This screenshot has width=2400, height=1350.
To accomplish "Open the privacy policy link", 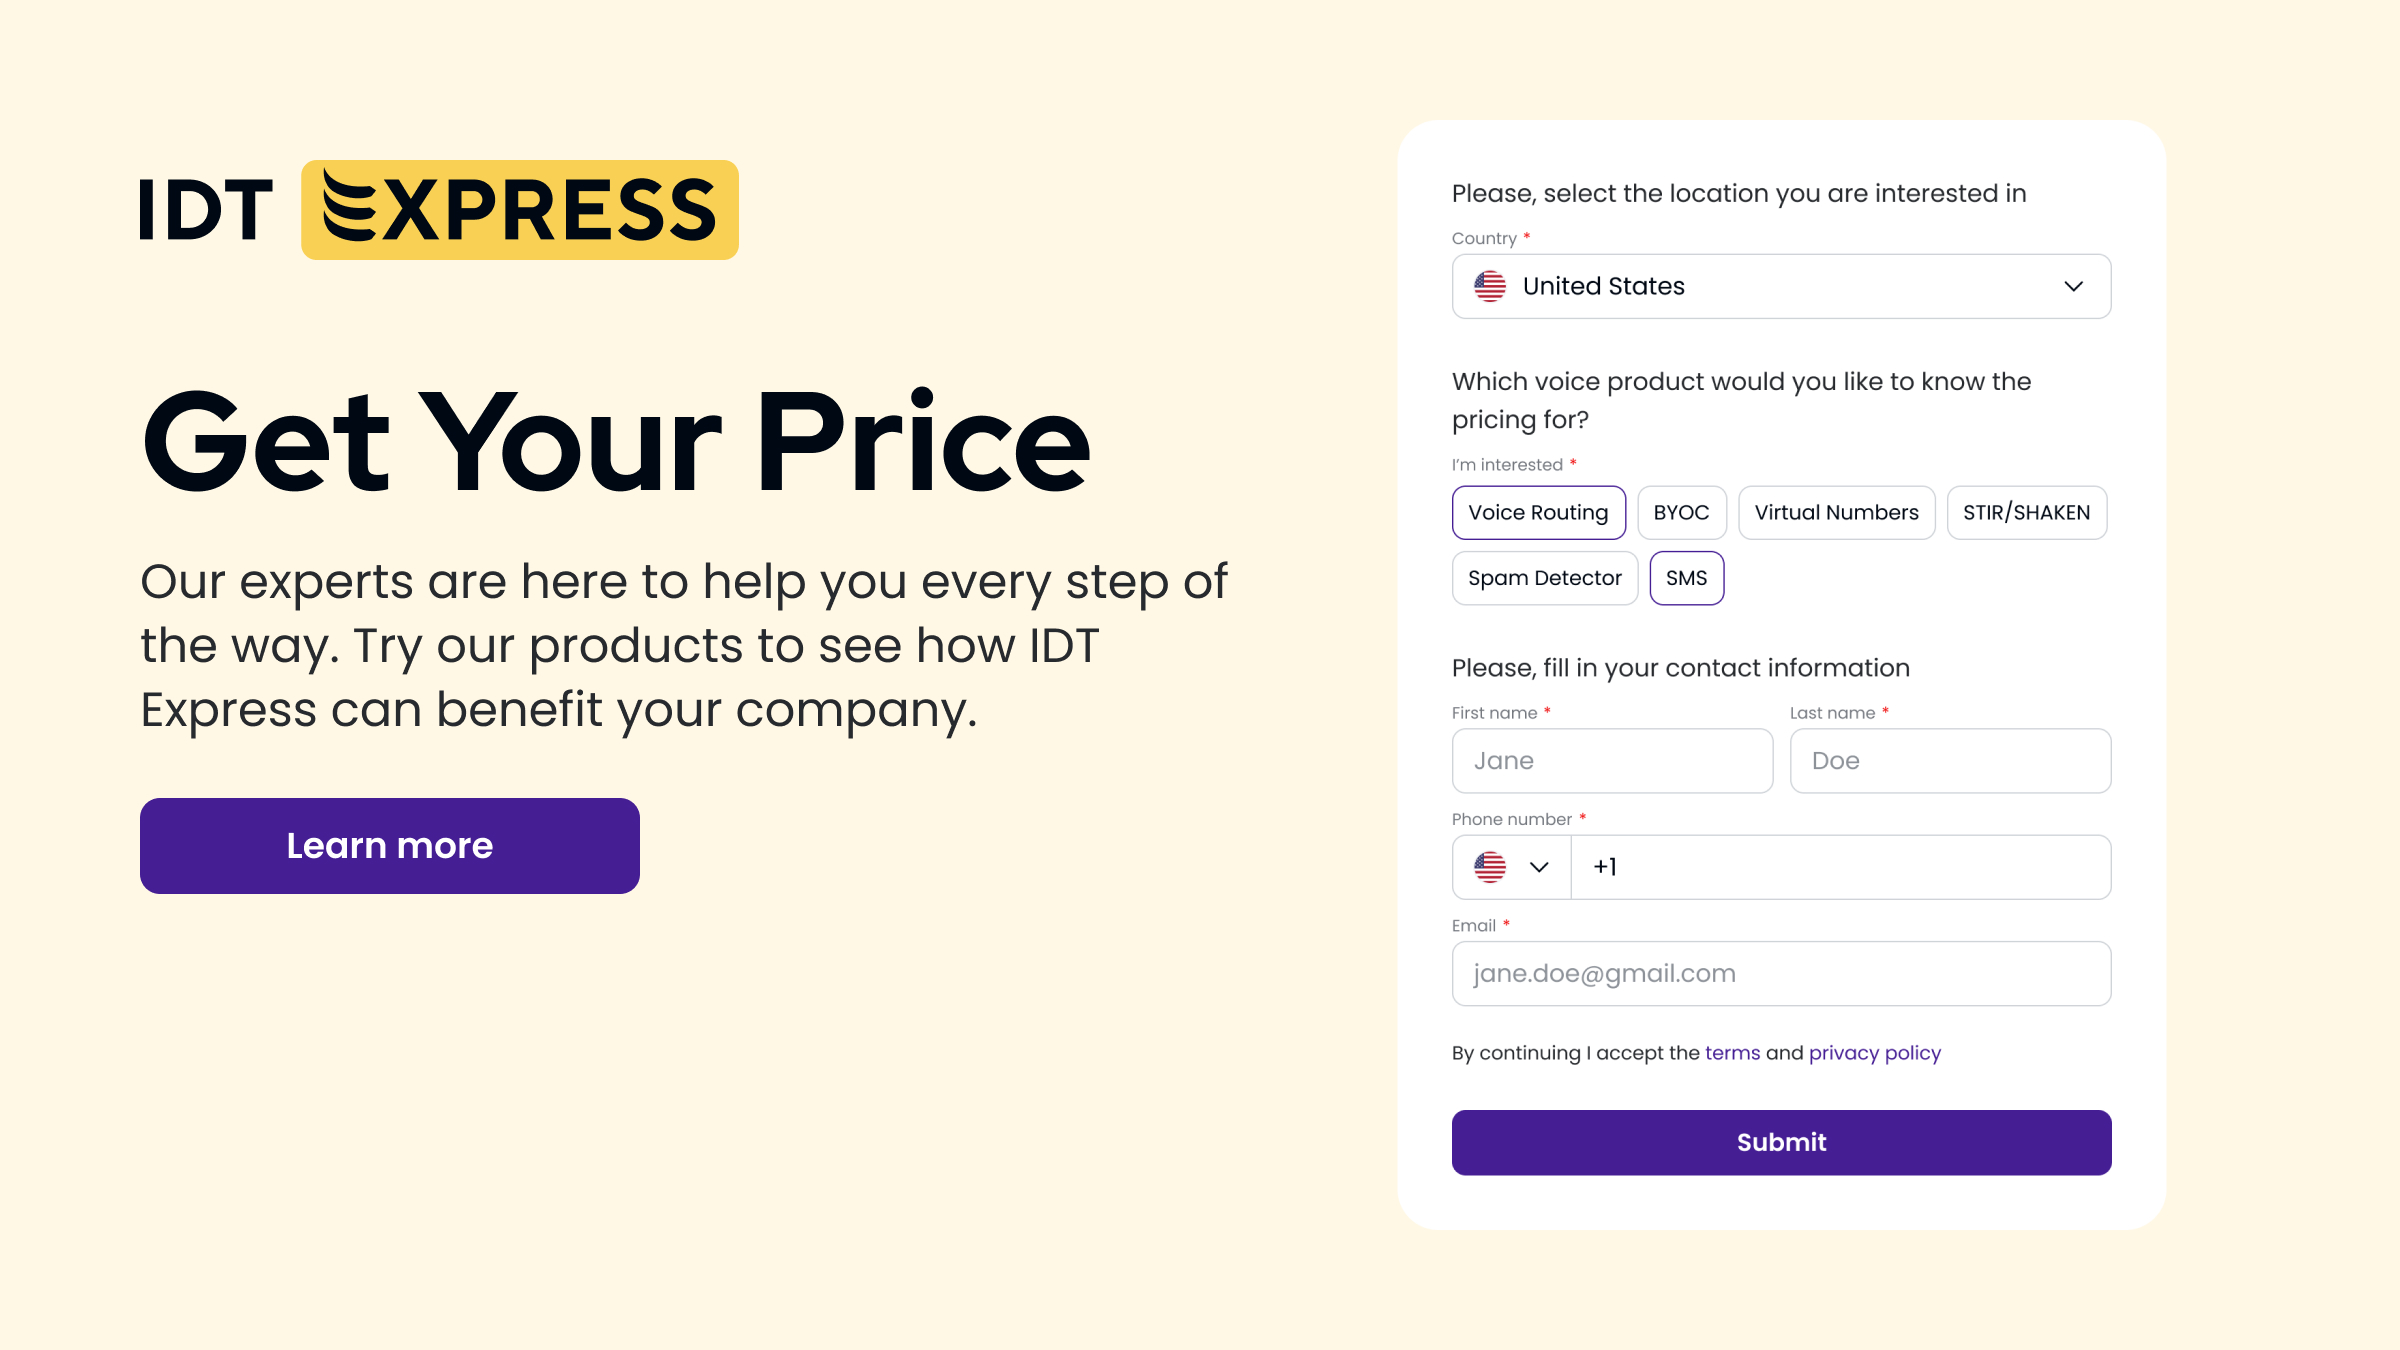I will coord(1874,1052).
